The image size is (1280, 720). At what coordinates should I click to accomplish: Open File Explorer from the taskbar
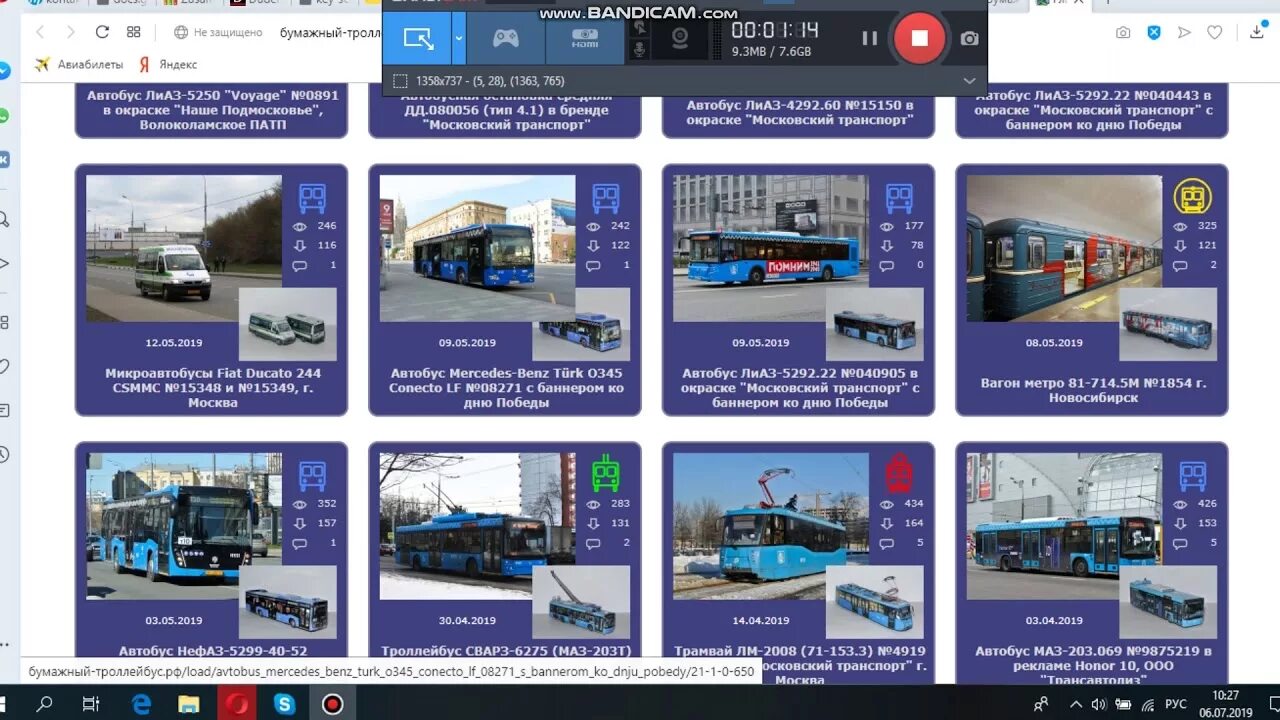click(x=189, y=704)
